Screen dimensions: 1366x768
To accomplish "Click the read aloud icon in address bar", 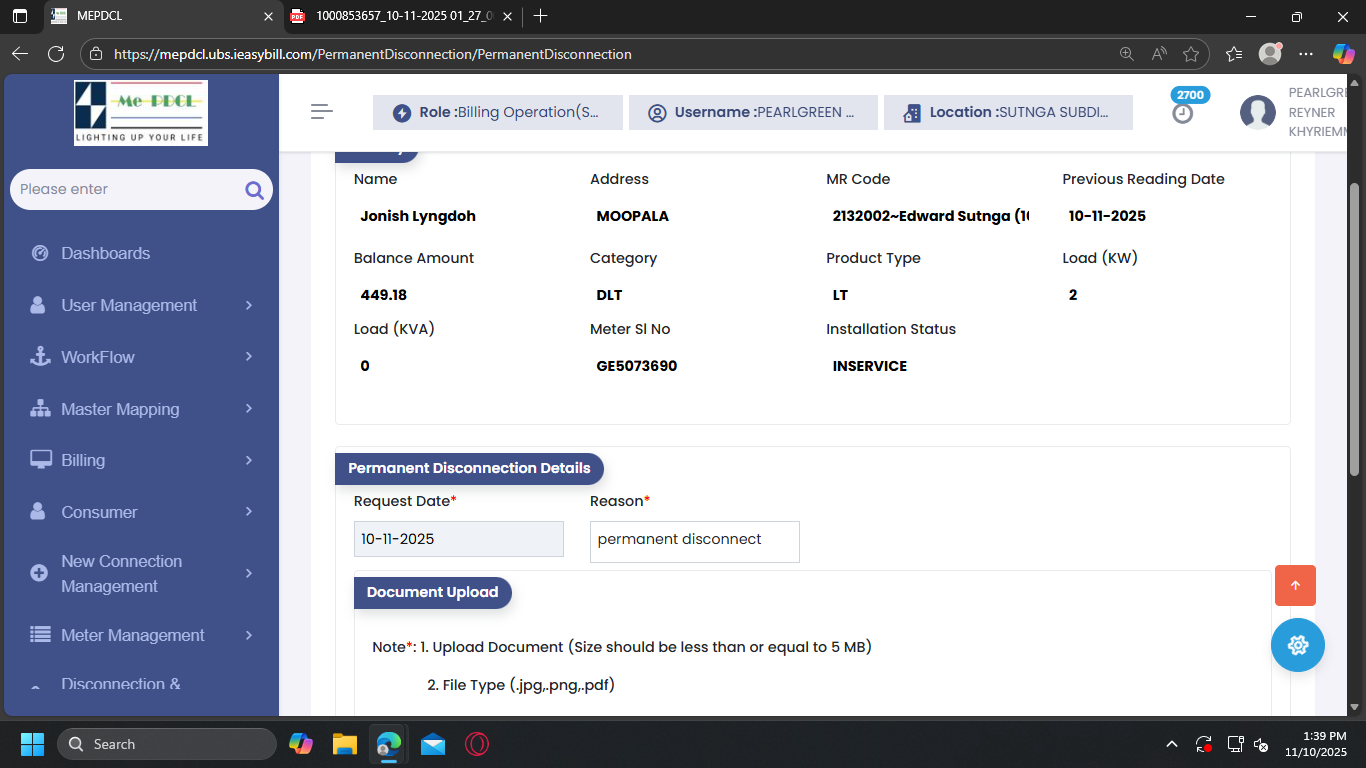I will tap(1159, 54).
